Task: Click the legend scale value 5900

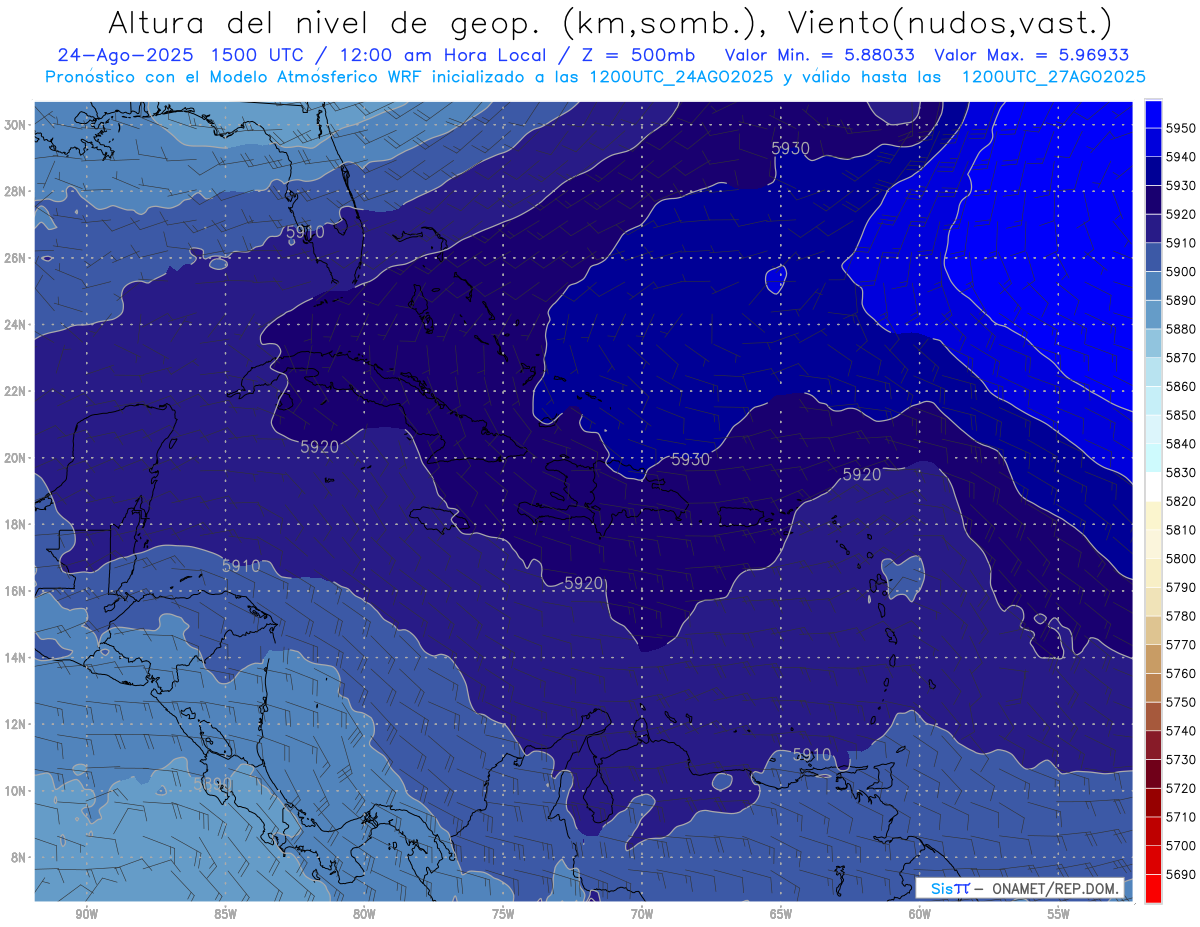Action: click(1181, 272)
